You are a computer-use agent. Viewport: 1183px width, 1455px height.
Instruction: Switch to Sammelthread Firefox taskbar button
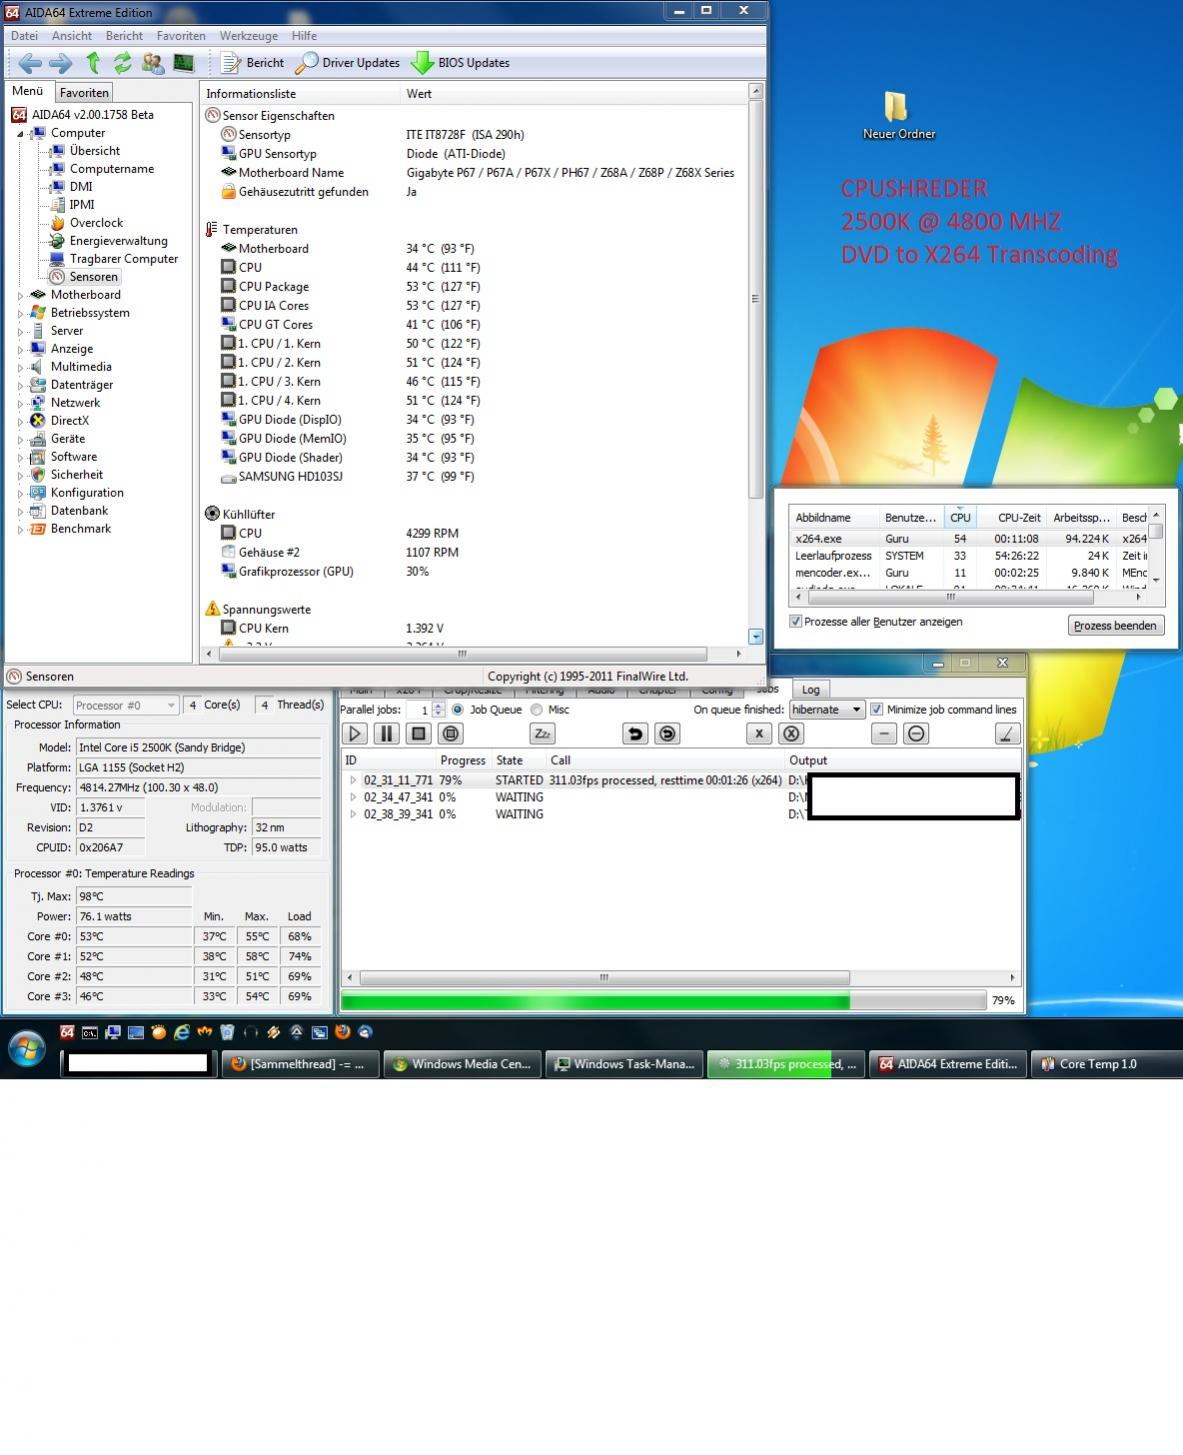coord(300,1064)
